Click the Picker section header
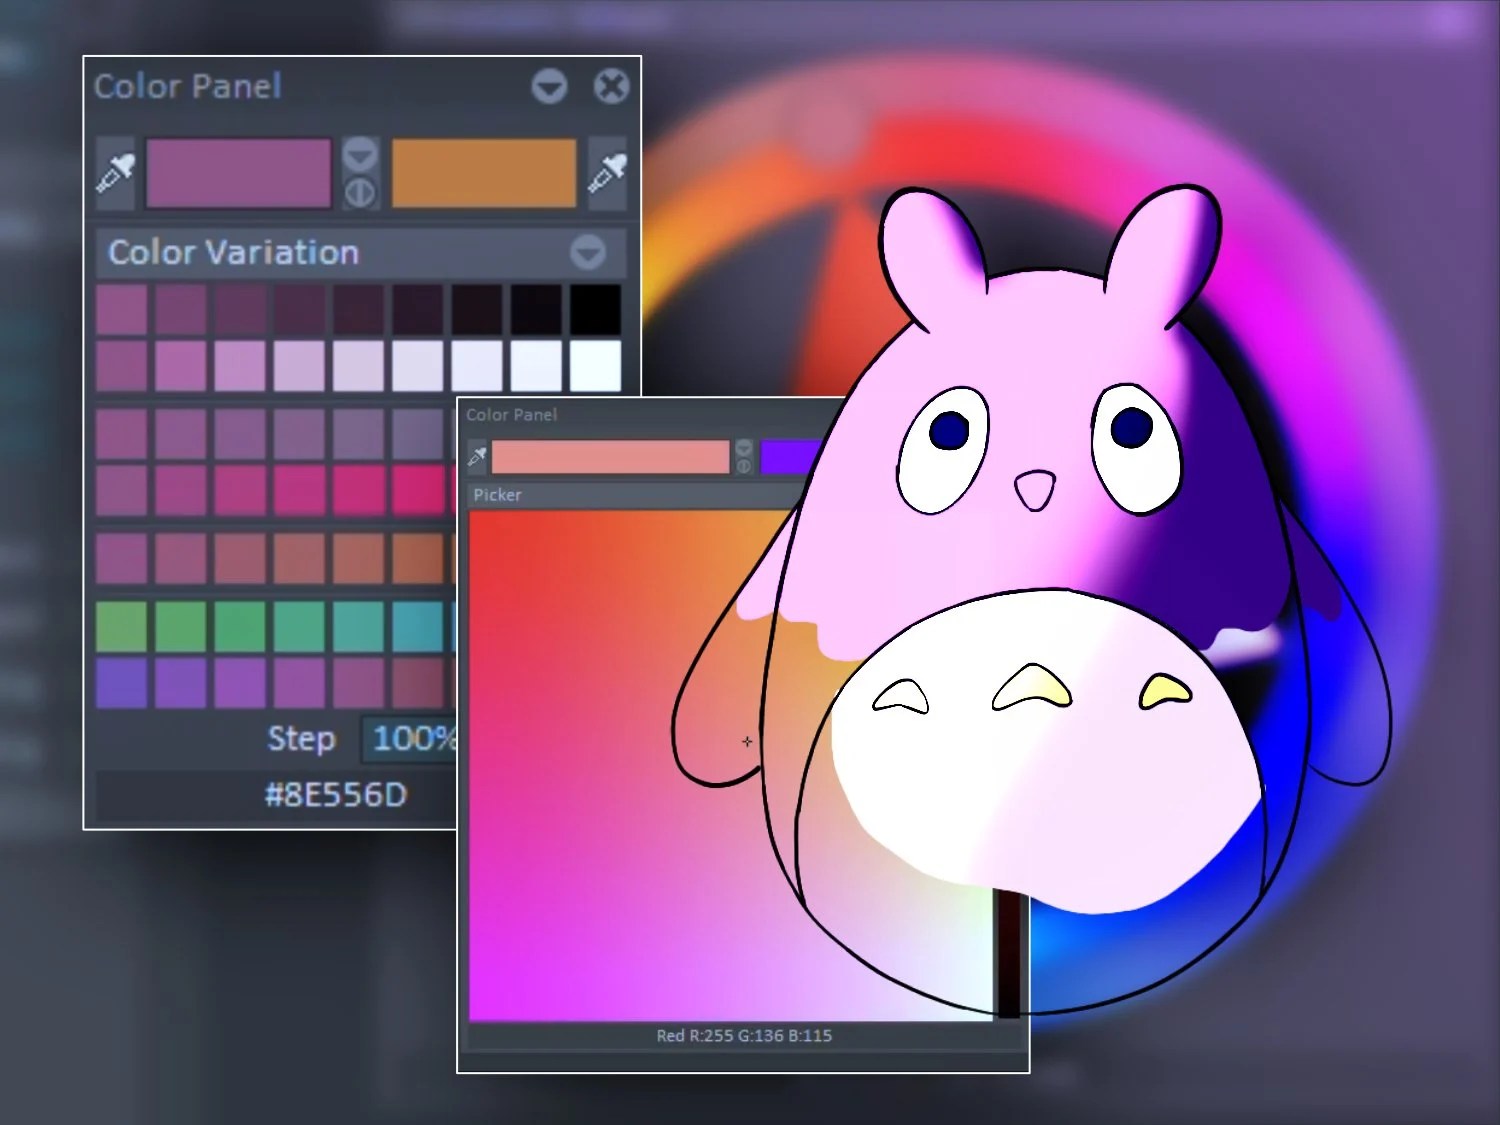This screenshot has height=1125, width=1500. tap(497, 494)
